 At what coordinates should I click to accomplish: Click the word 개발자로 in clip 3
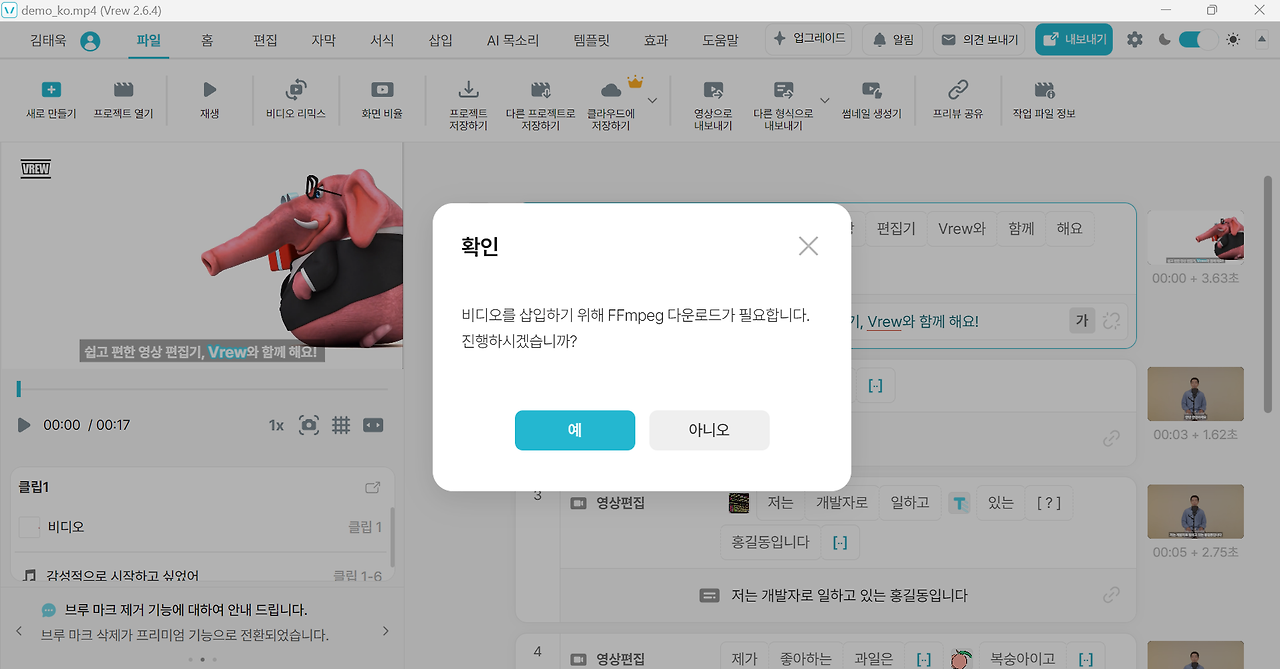(843, 503)
